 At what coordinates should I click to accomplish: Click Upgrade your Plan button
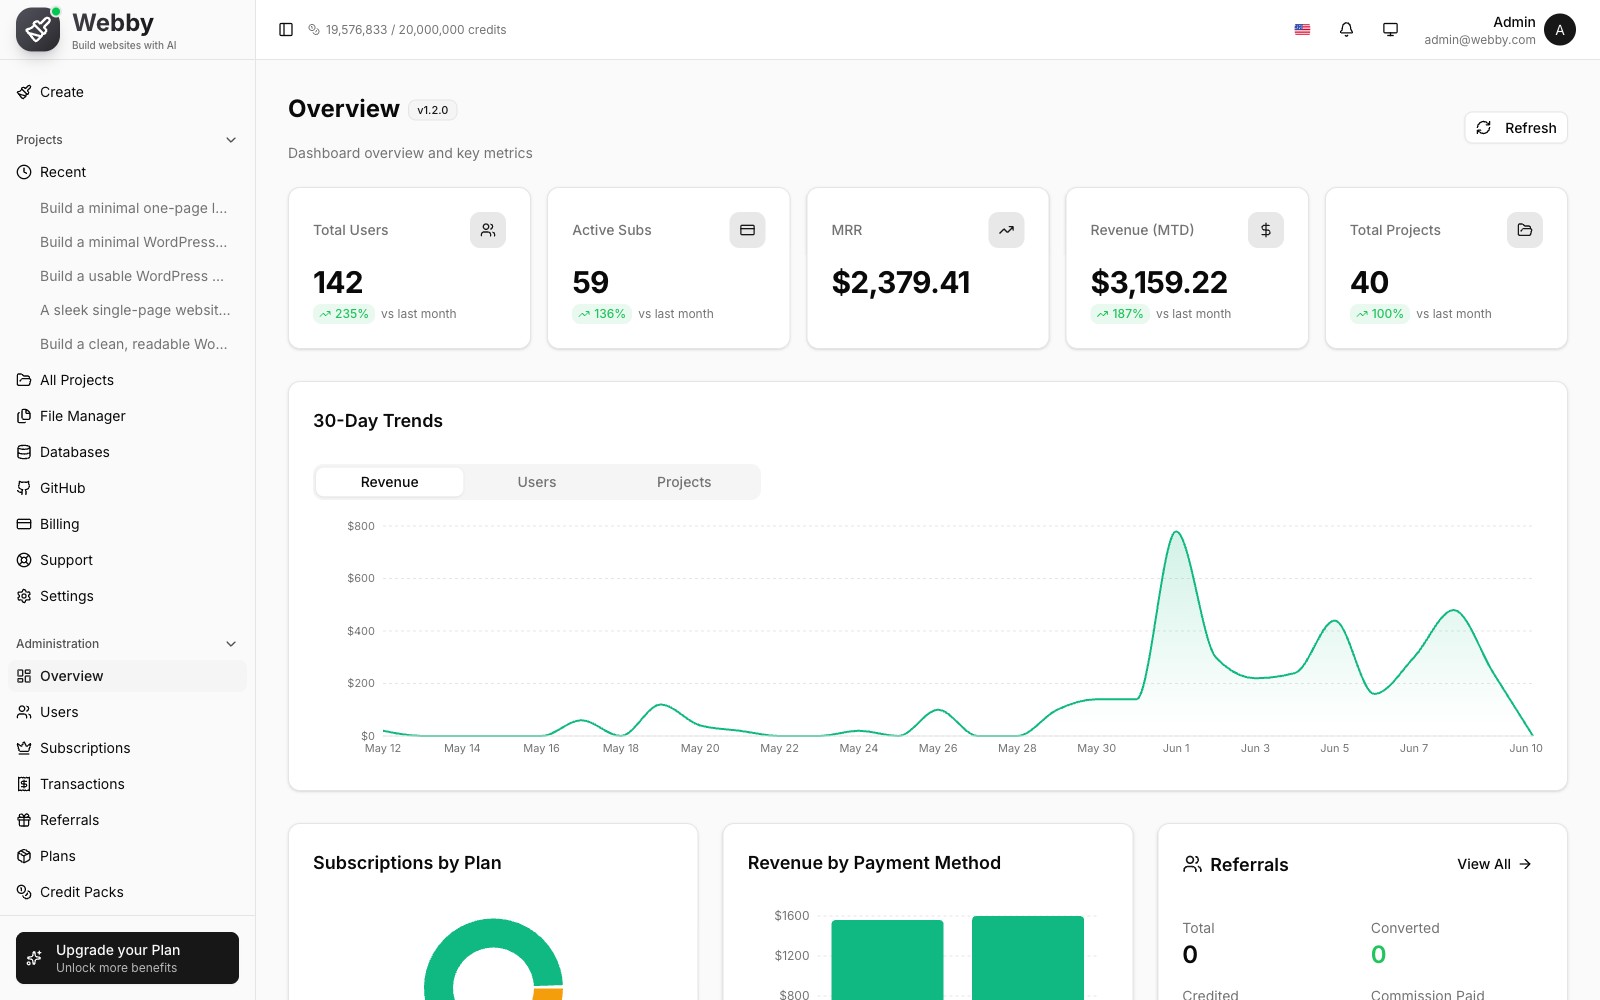(x=127, y=958)
